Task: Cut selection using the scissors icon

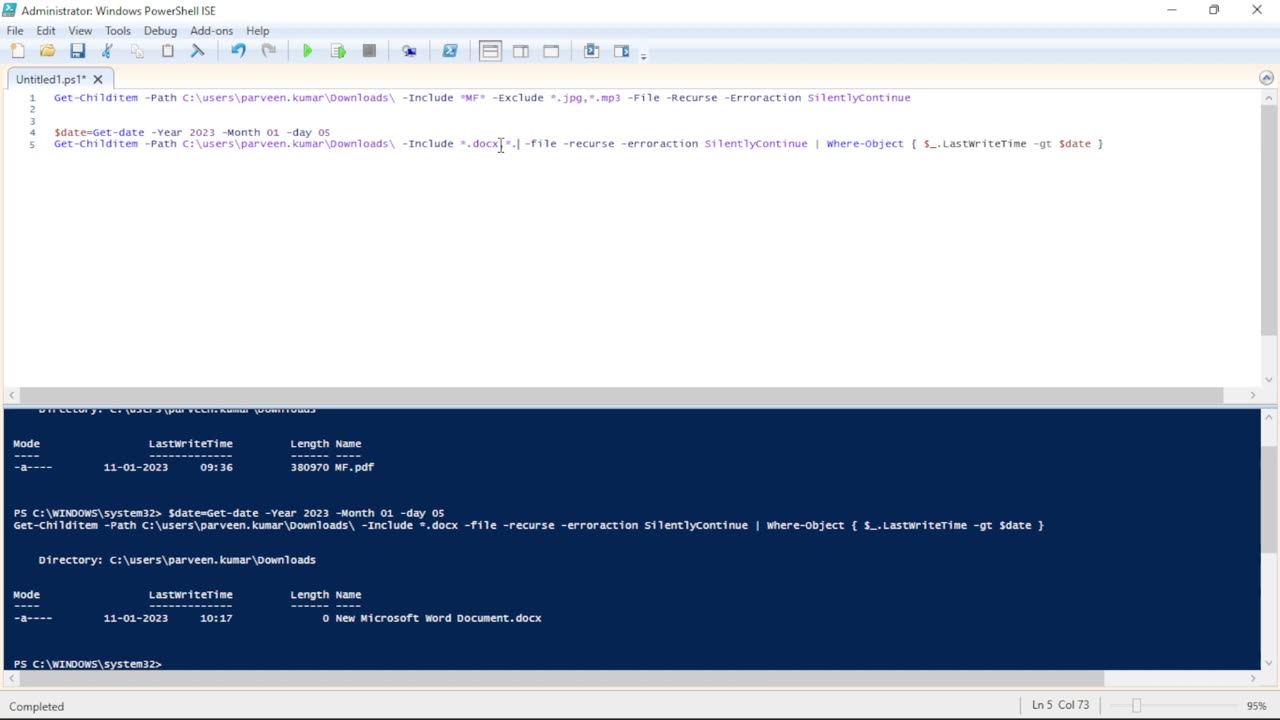Action: pos(107,51)
